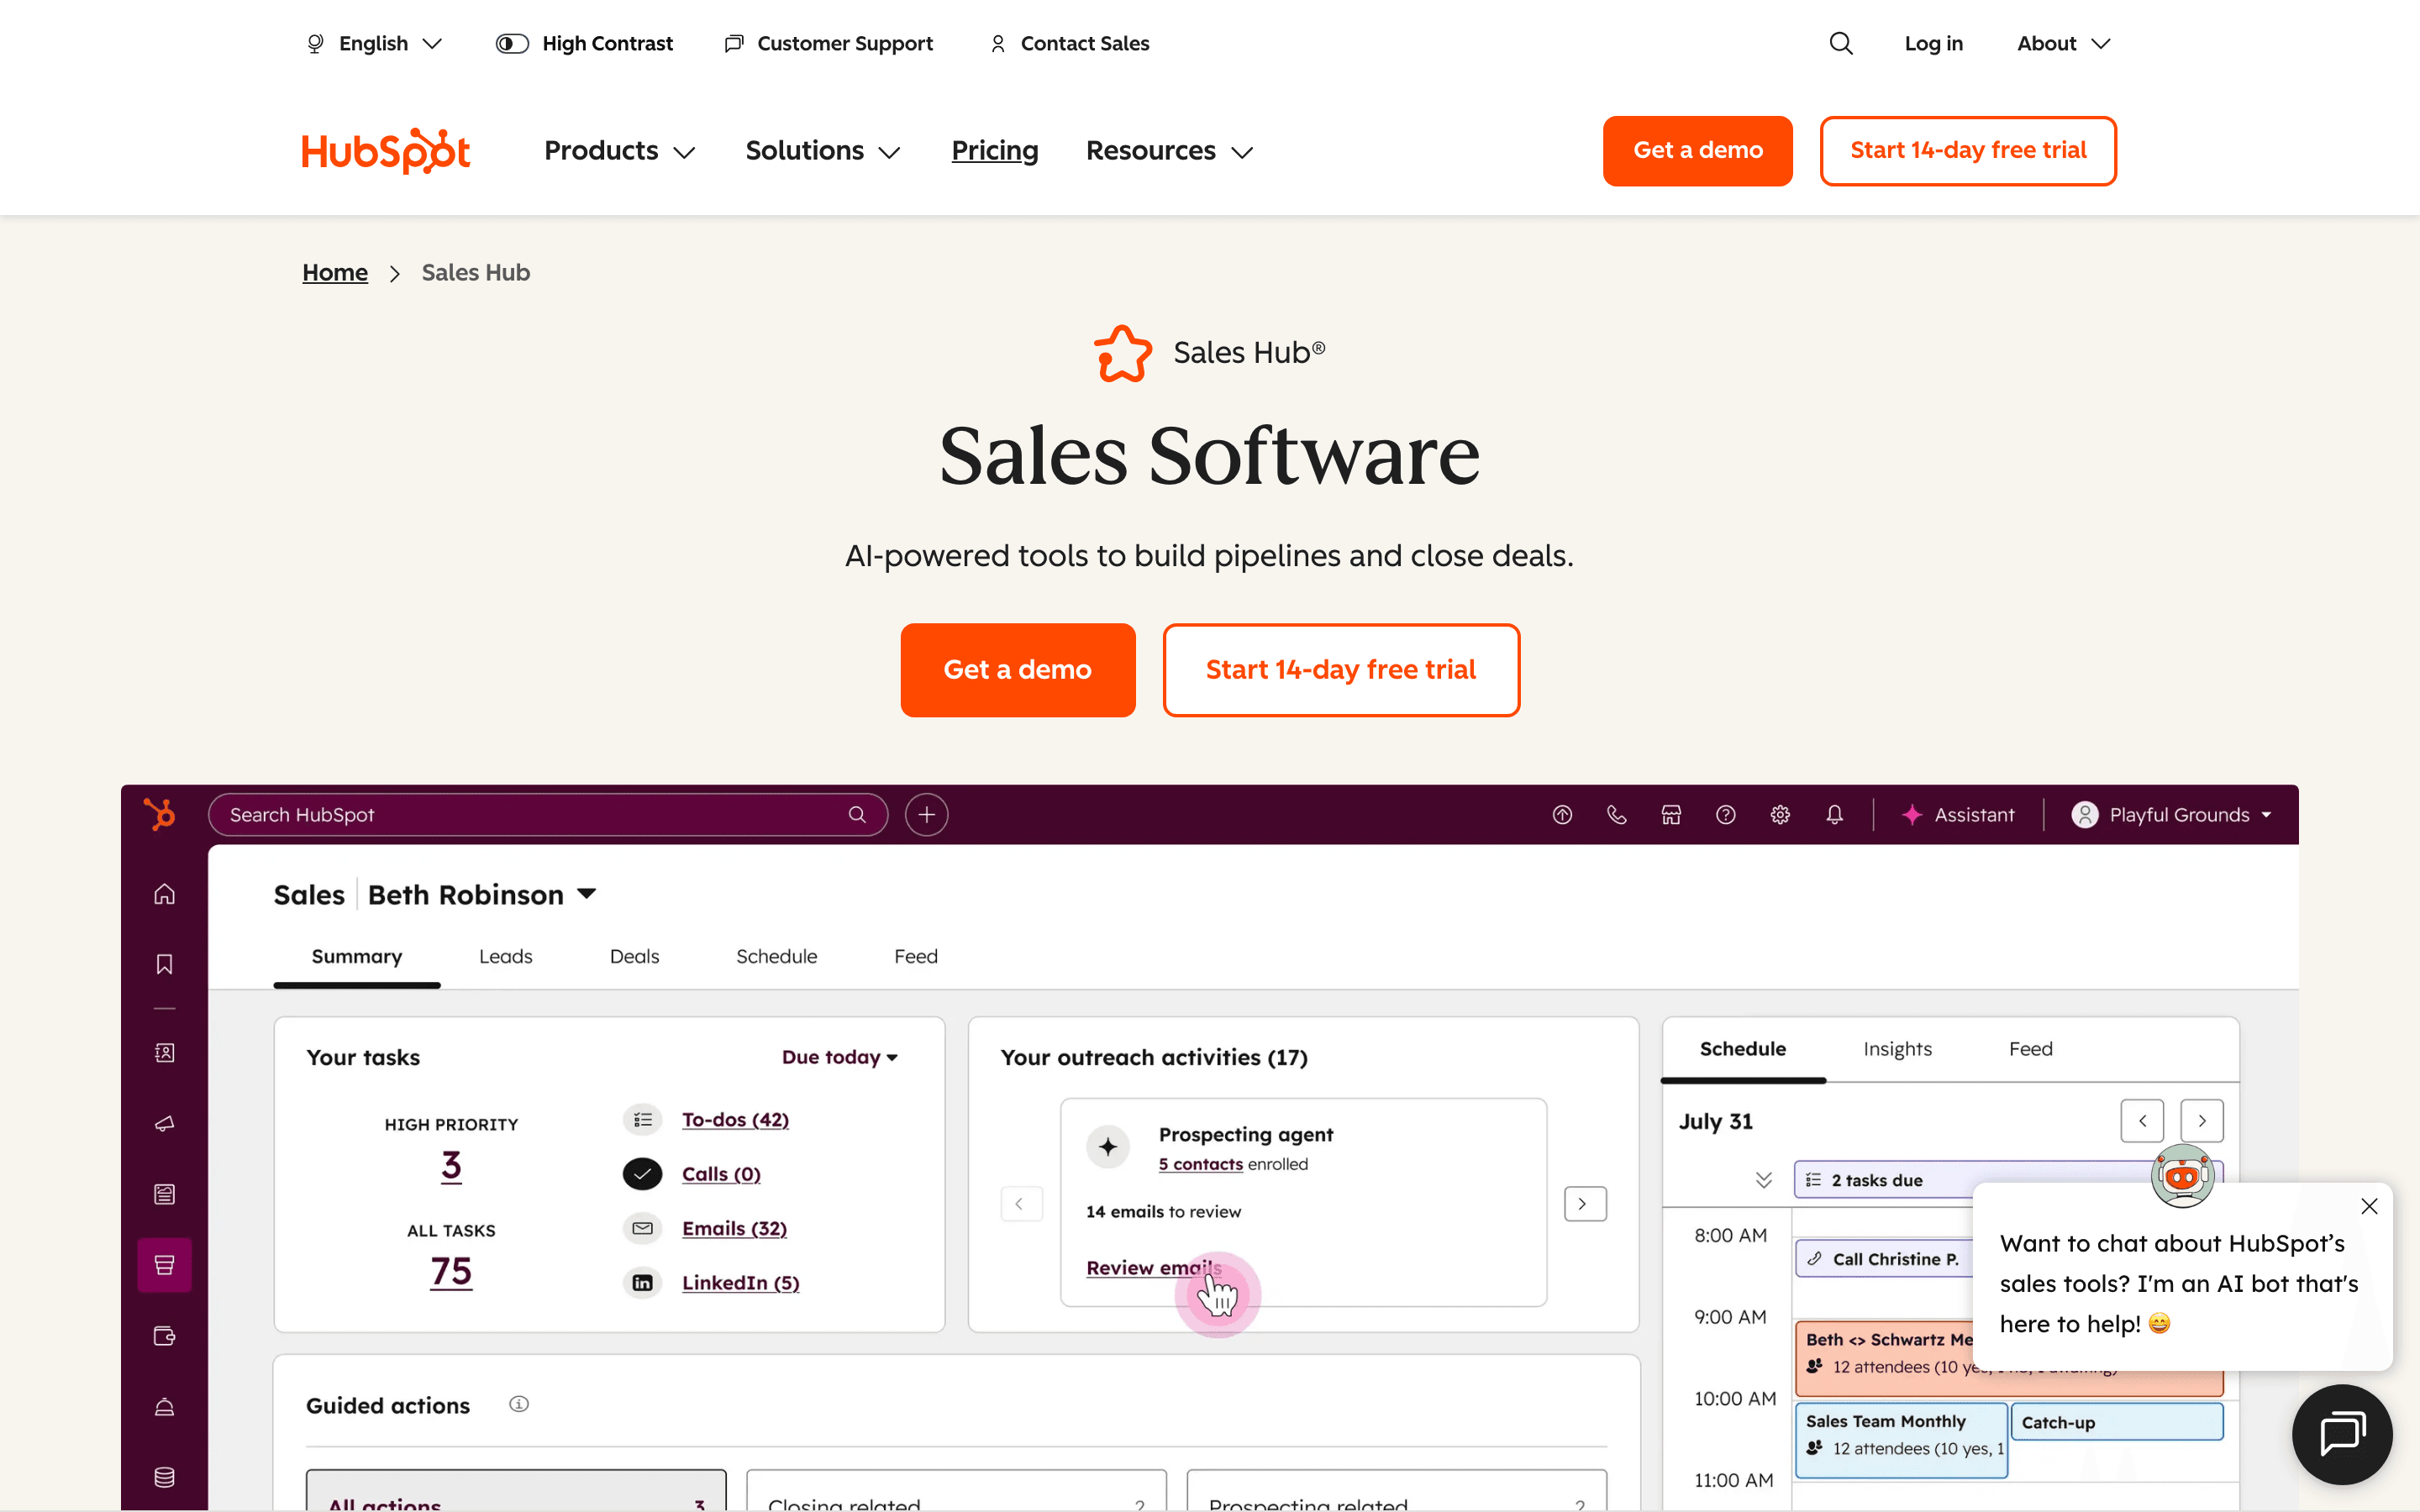Click the magnifier inside Search HubSpot field

click(857, 814)
